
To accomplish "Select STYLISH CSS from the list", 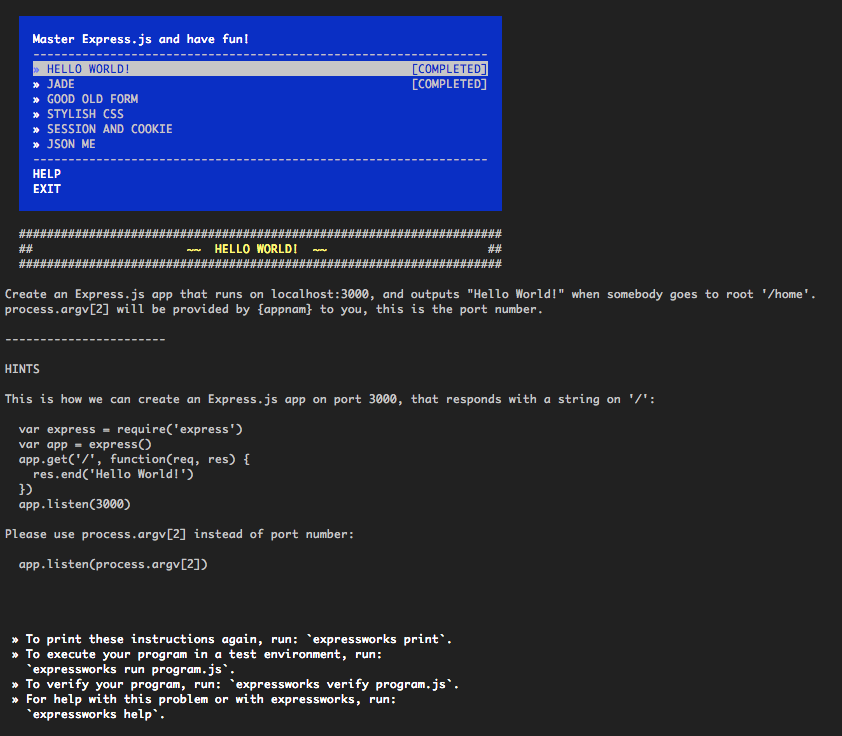I will 85,114.
